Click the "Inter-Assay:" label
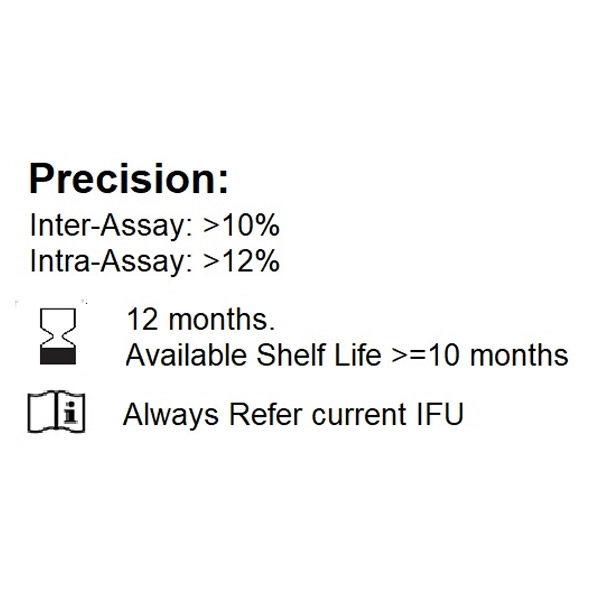The width and height of the screenshot is (600, 600). coord(112,226)
